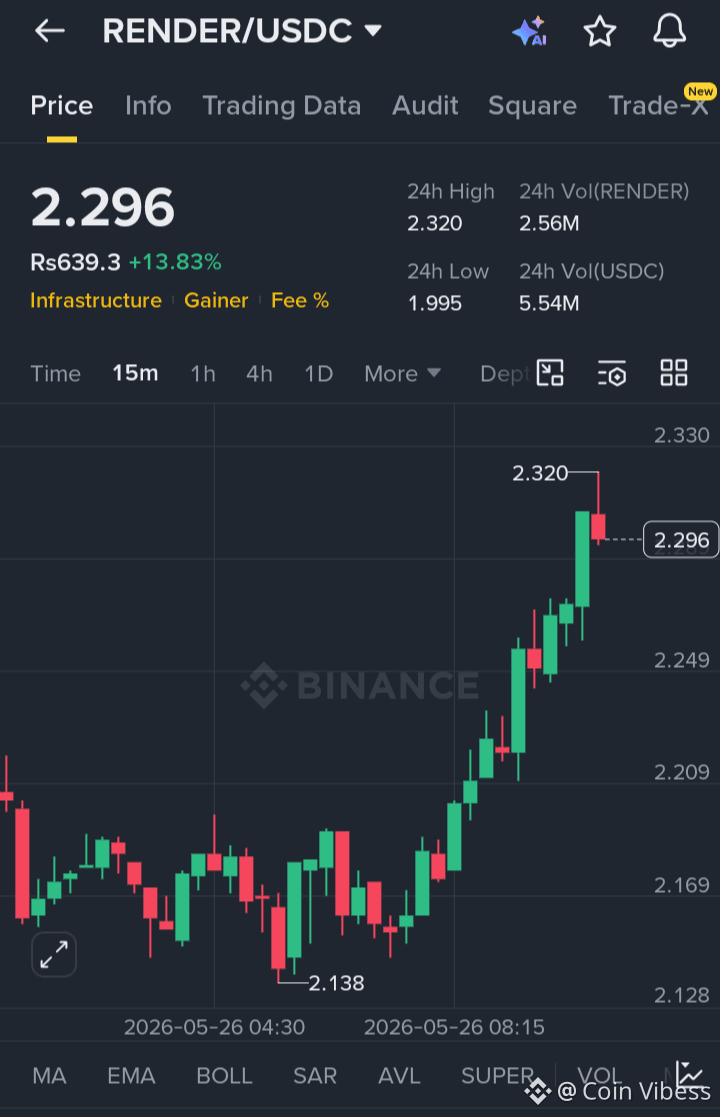
Task: Tap the 2.138 low price marker
Action: click(x=336, y=983)
